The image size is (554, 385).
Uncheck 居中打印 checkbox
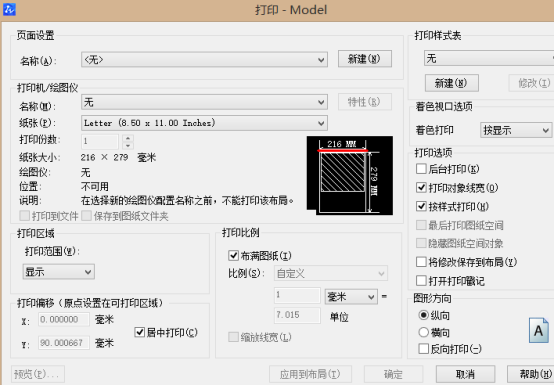coord(140,332)
